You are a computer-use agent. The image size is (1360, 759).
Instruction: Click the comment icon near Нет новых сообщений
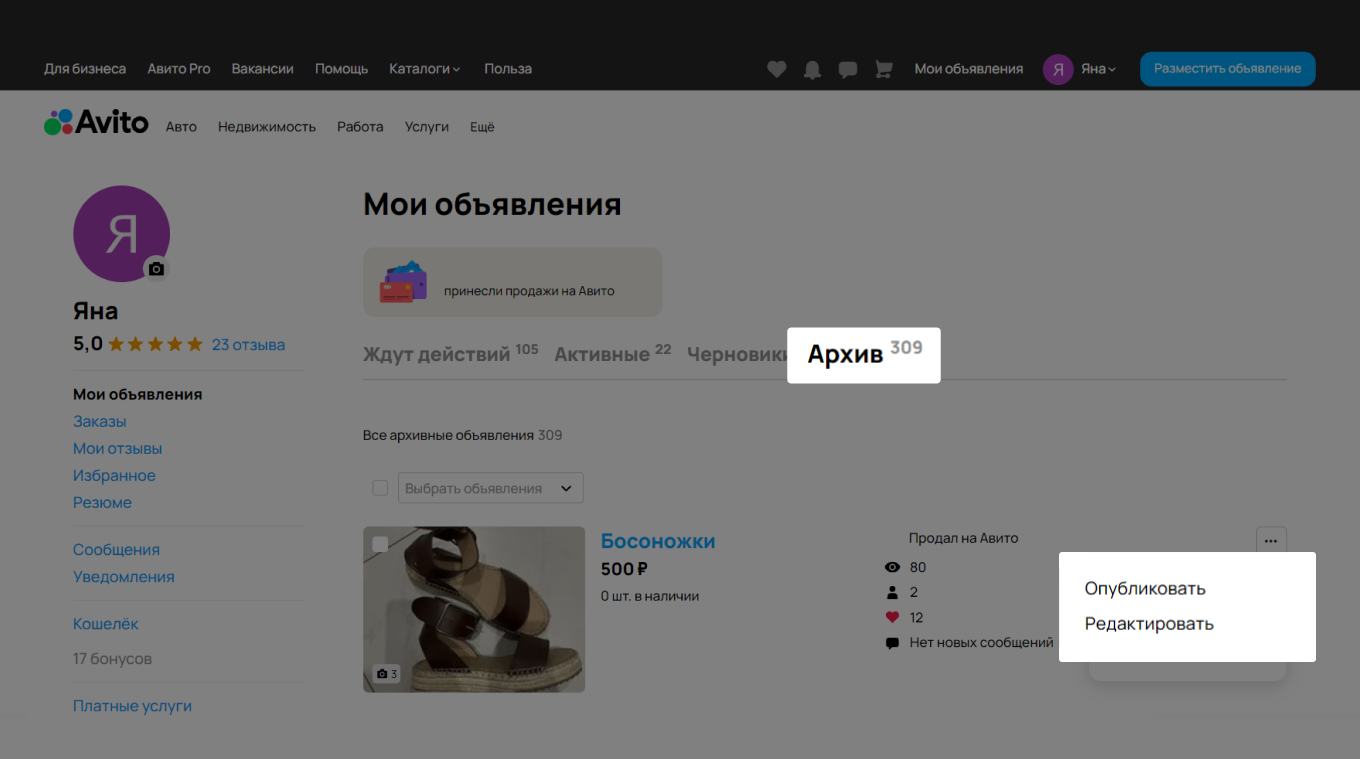tap(892, 643)
